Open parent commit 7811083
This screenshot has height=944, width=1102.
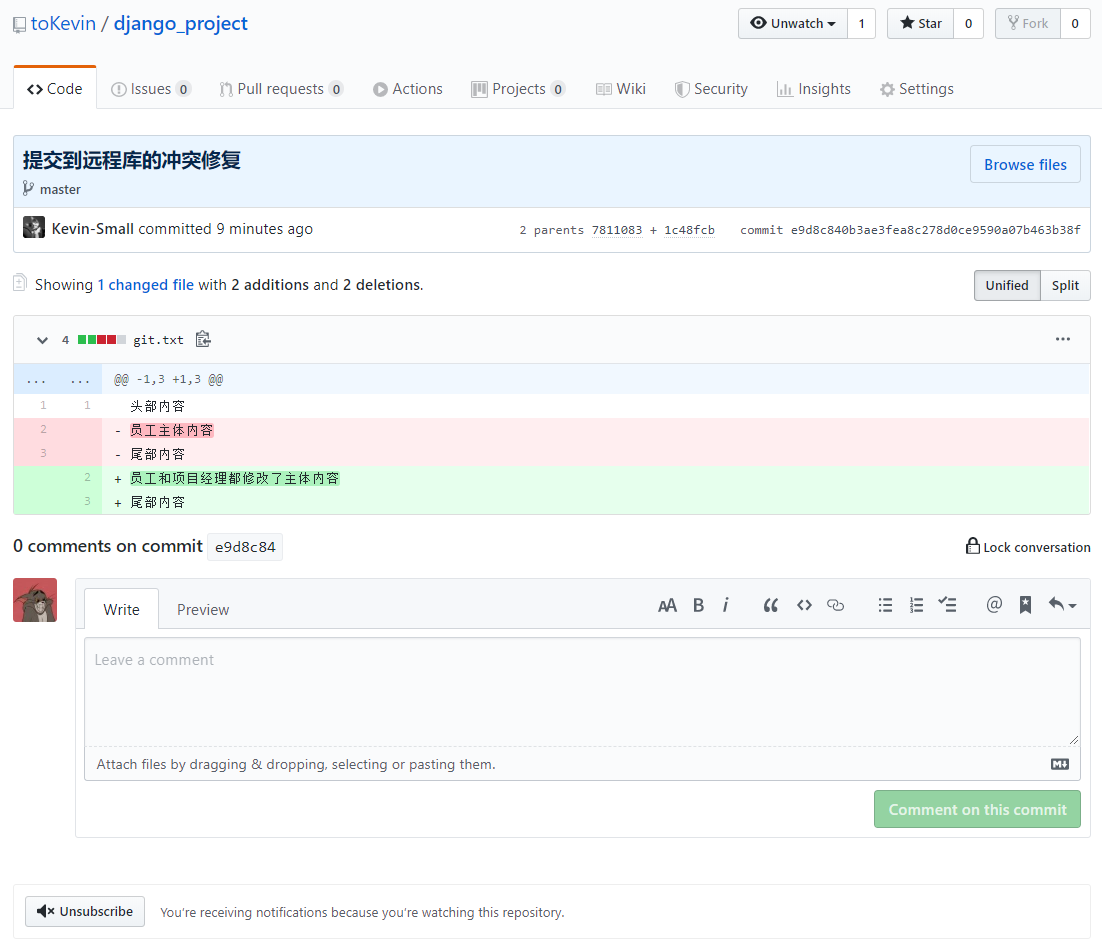(x=617, y=230)
